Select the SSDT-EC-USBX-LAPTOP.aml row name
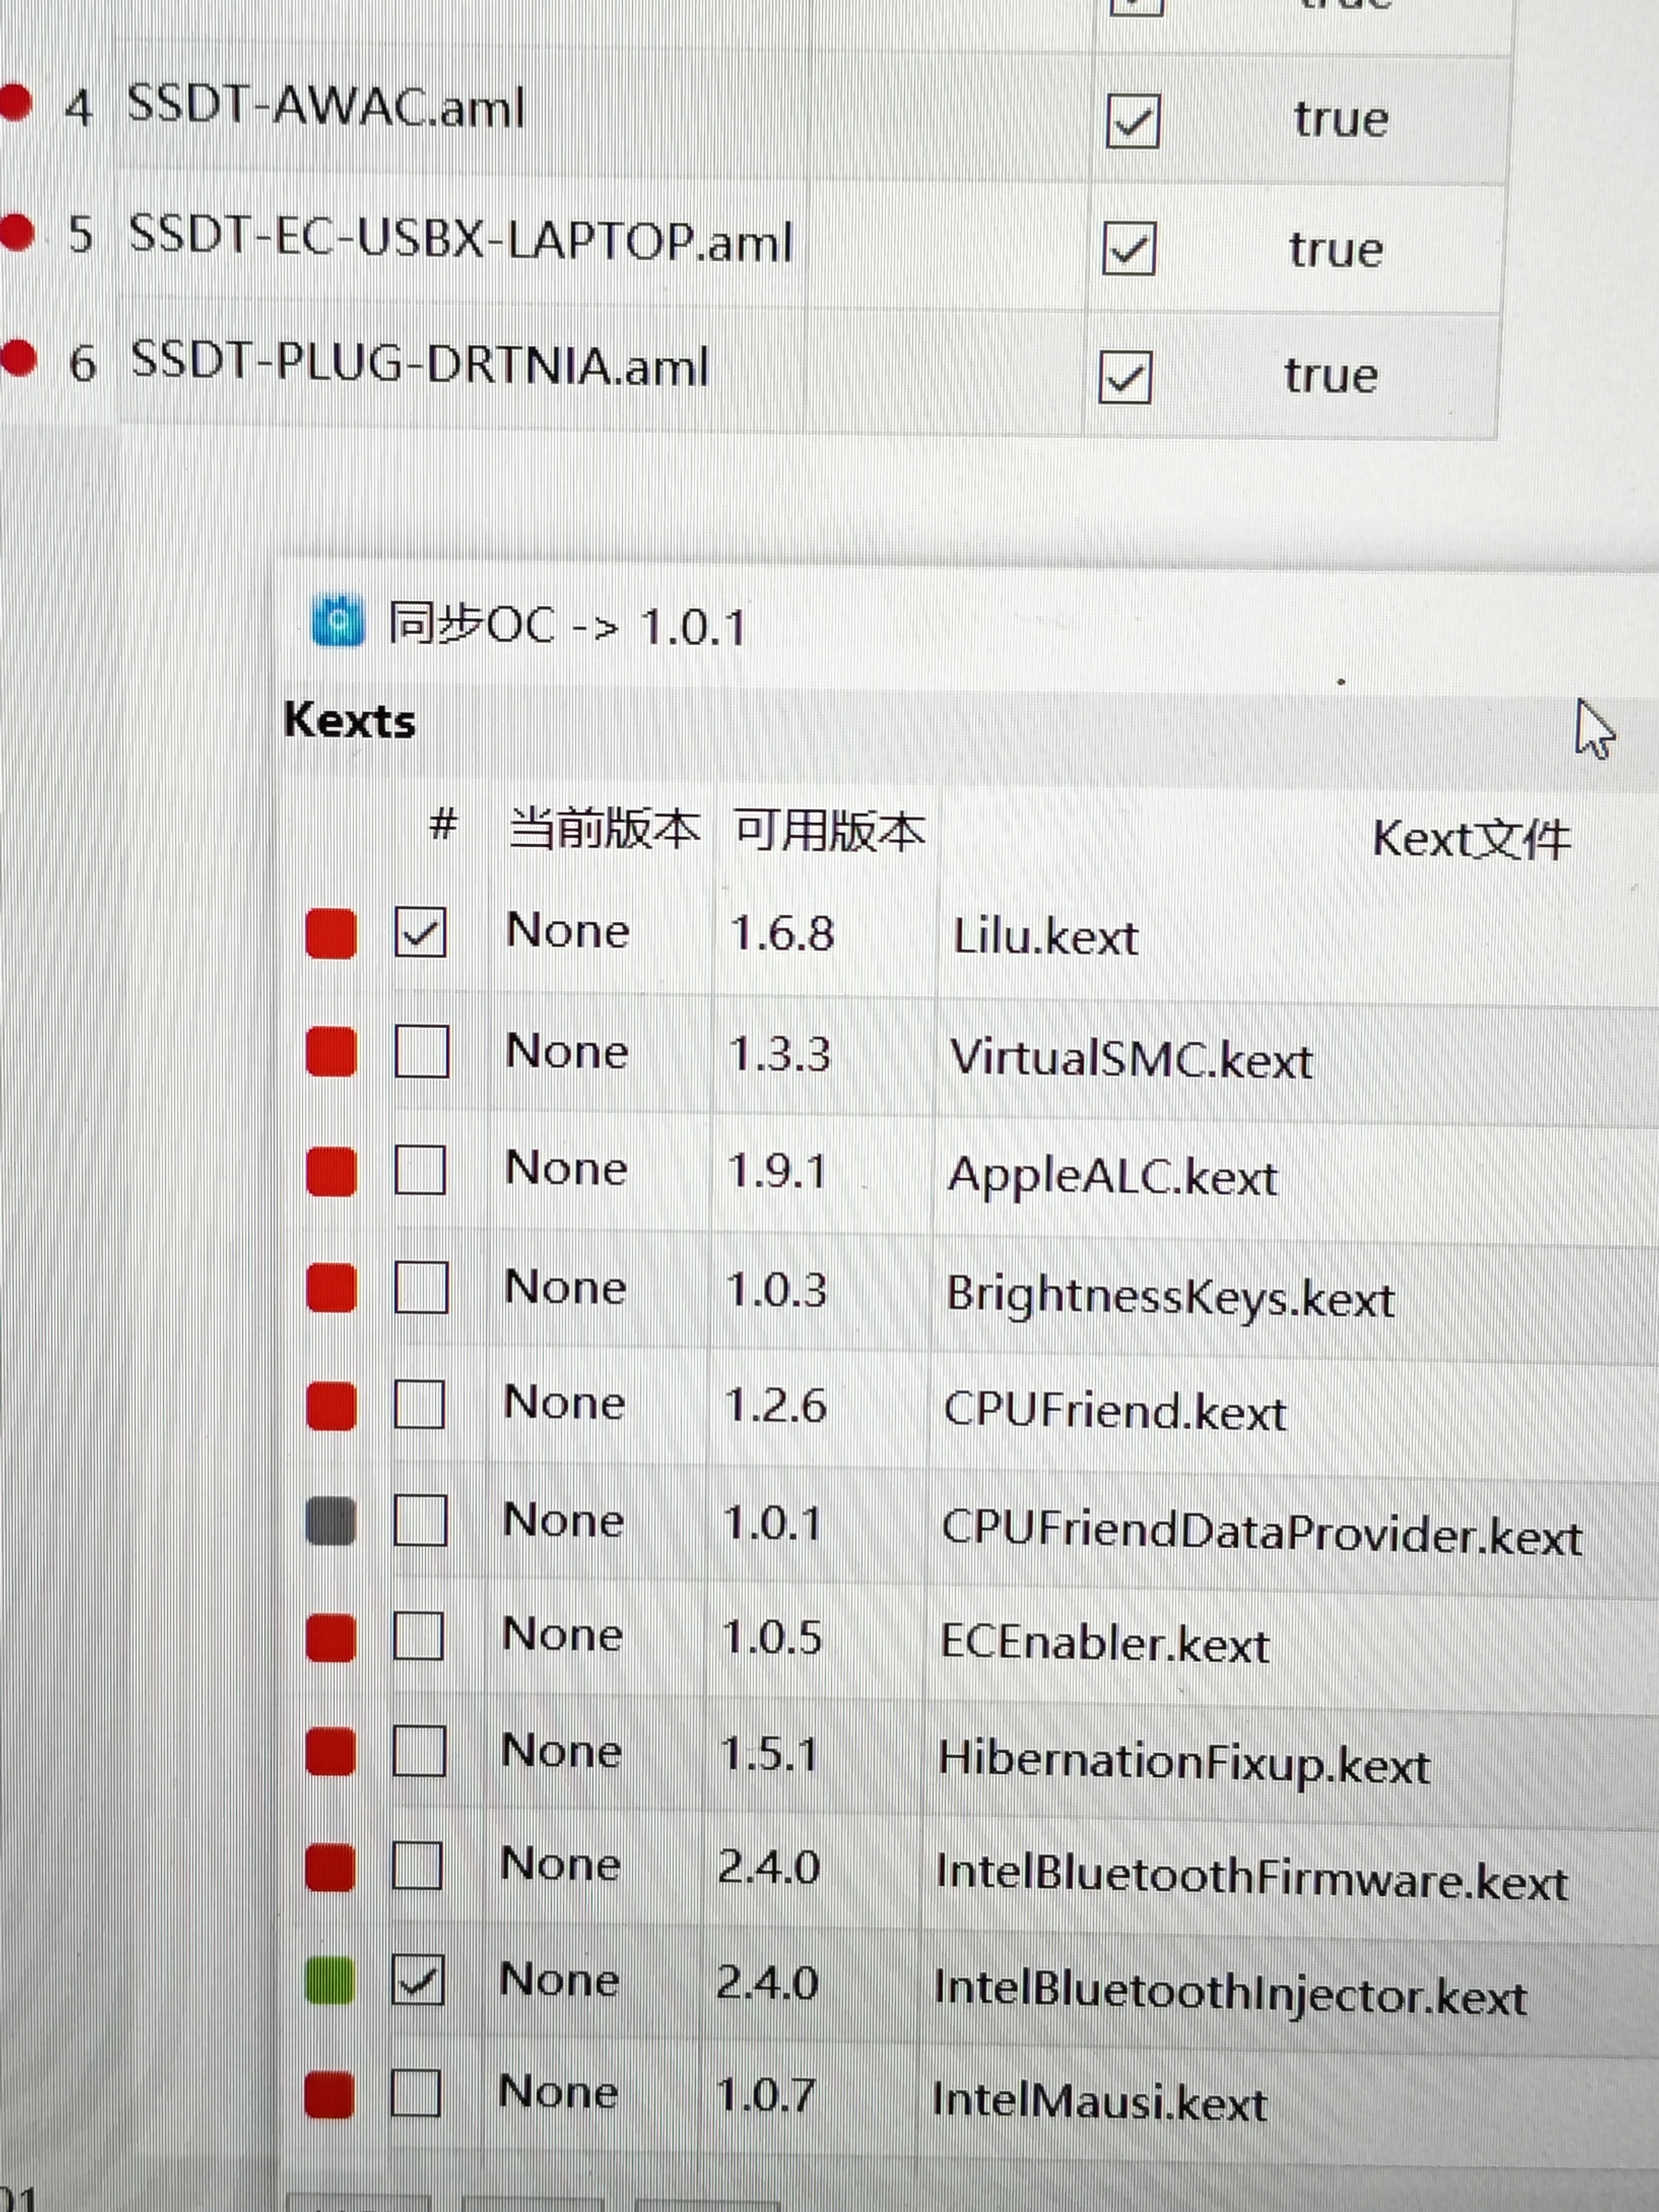This screenshot has width=1659, height=2212. [x=461, y=239]
